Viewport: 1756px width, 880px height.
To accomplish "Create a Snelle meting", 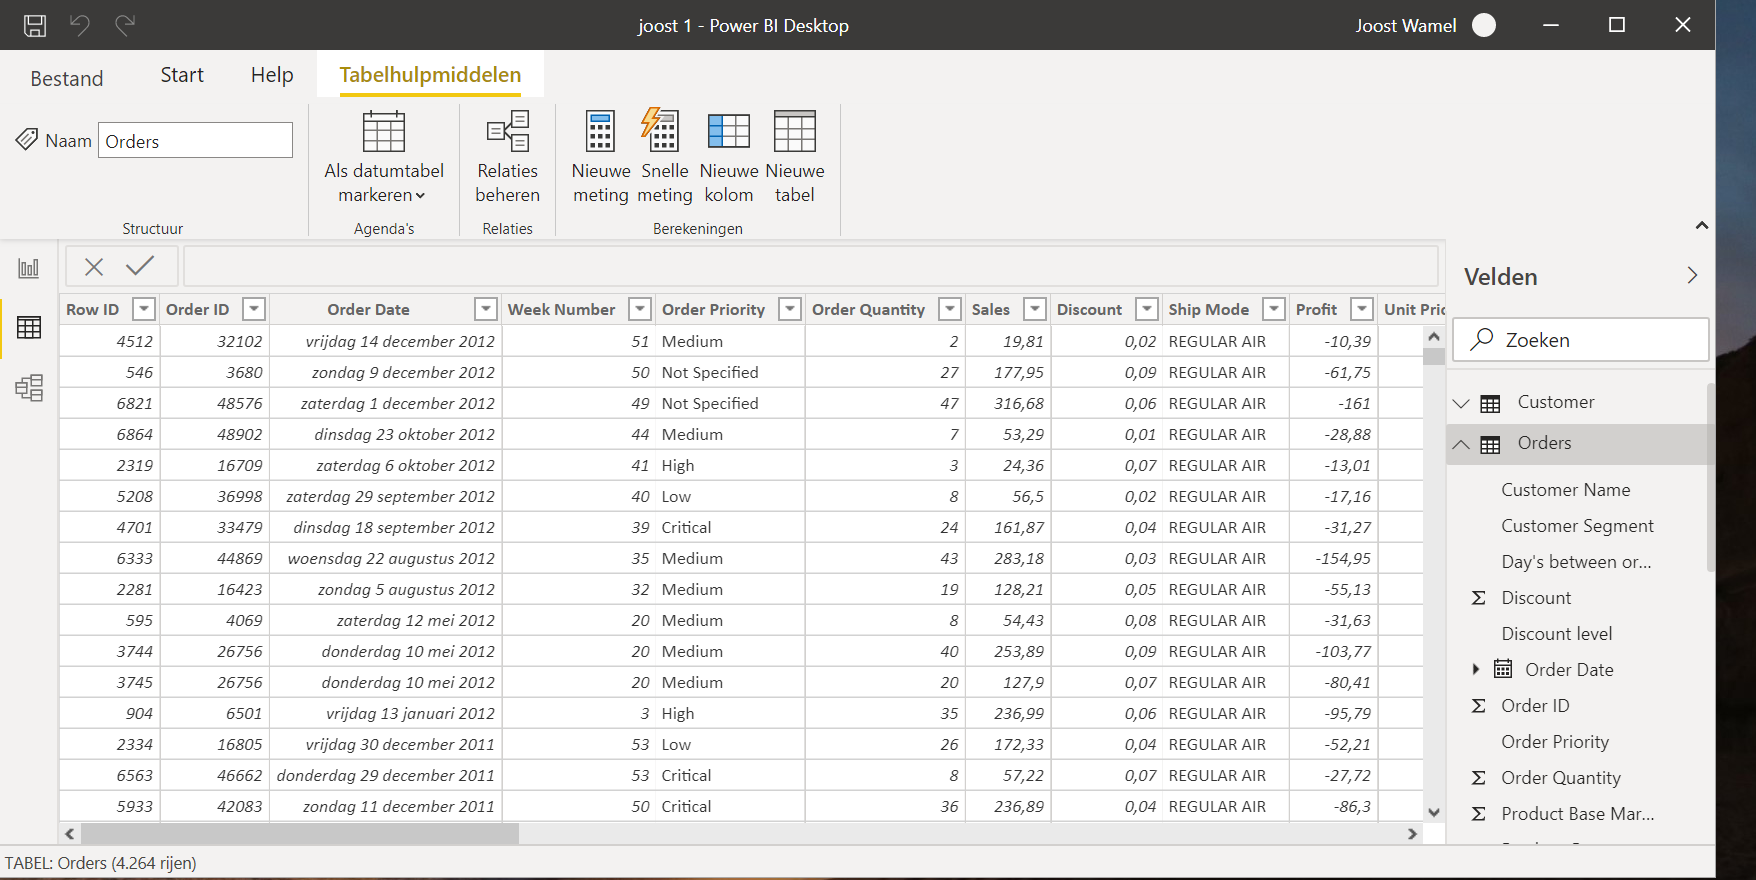I will [665, 158].
